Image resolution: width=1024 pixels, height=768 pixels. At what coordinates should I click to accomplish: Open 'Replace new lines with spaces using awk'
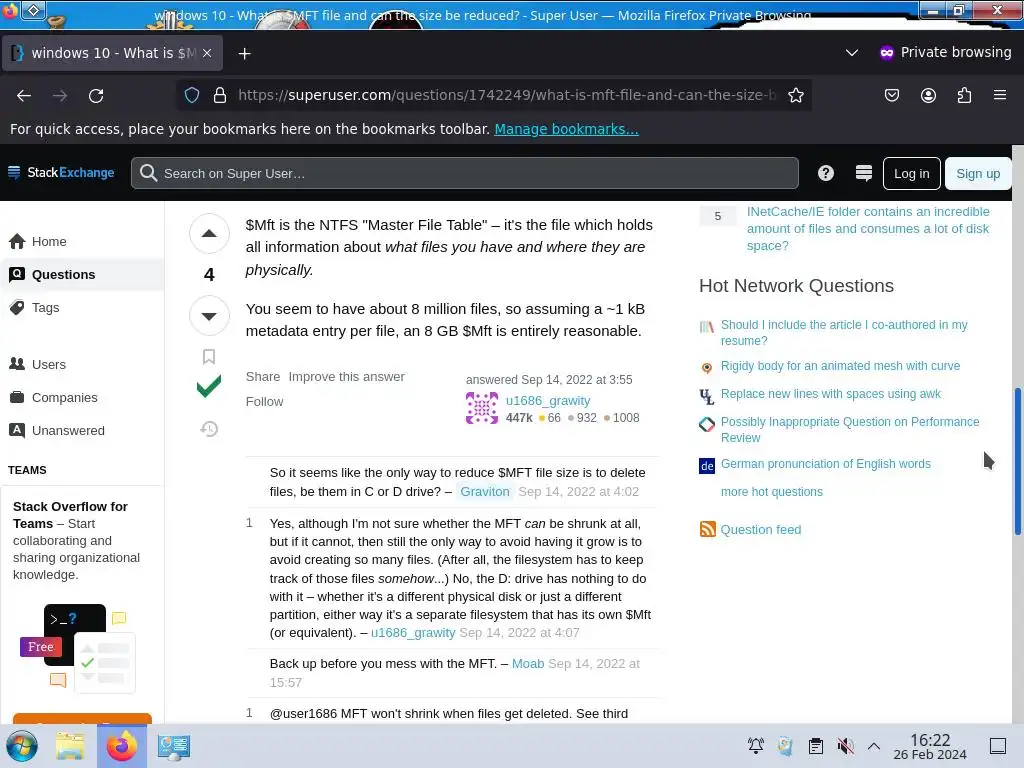tap(831, 394)
